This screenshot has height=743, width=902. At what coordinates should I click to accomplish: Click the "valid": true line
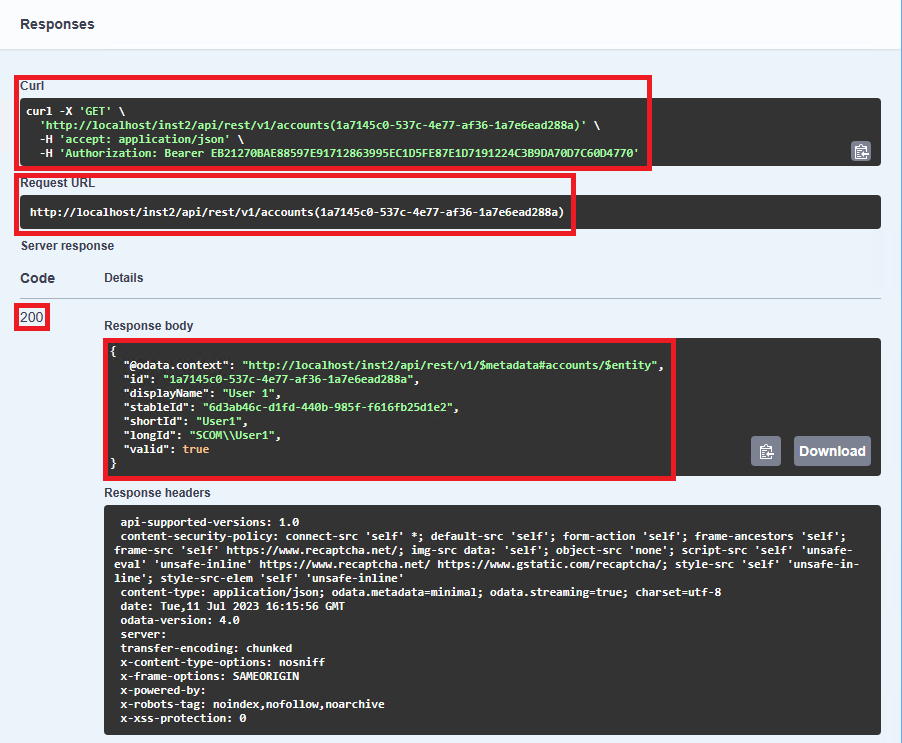166,449
